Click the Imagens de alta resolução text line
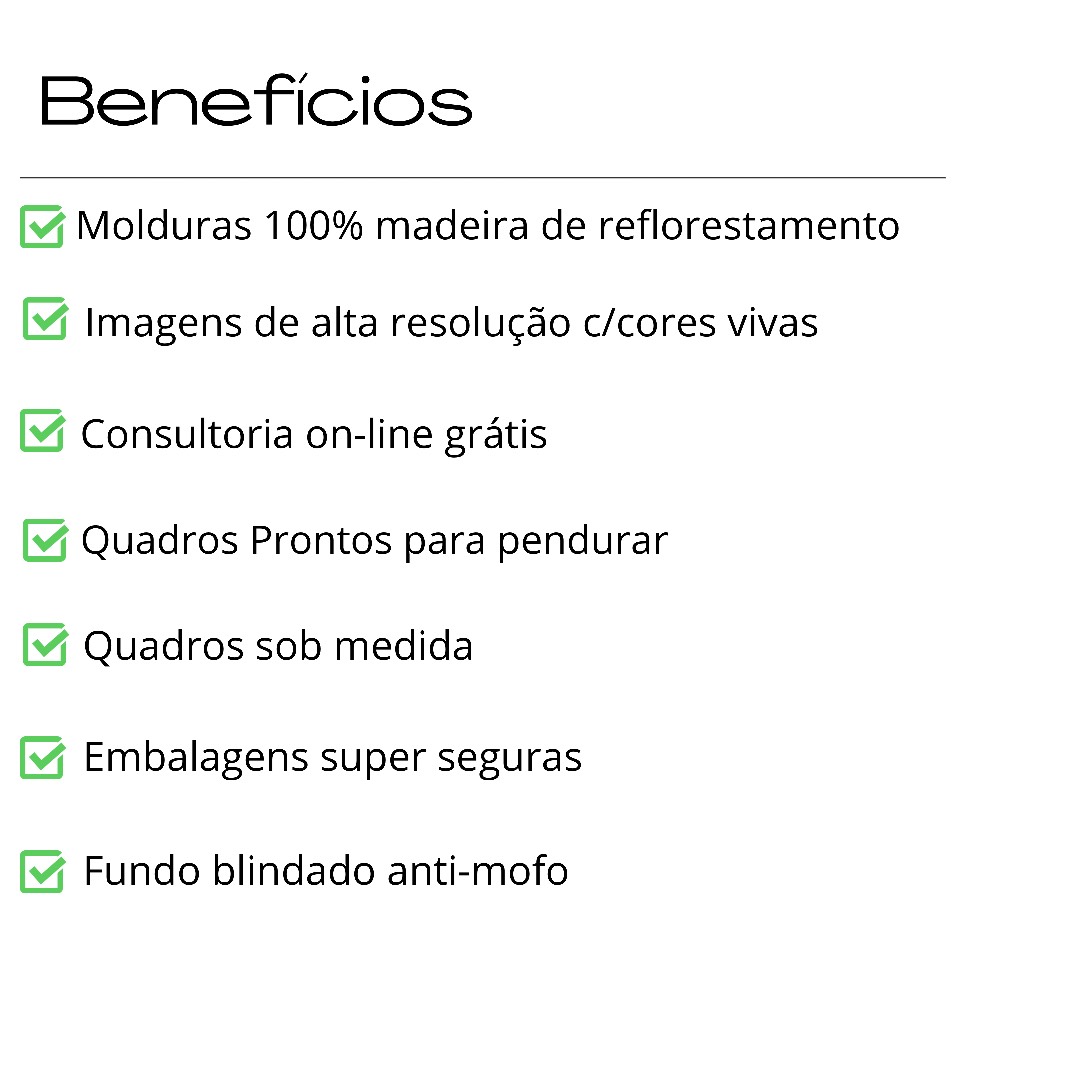 (451, 323)
